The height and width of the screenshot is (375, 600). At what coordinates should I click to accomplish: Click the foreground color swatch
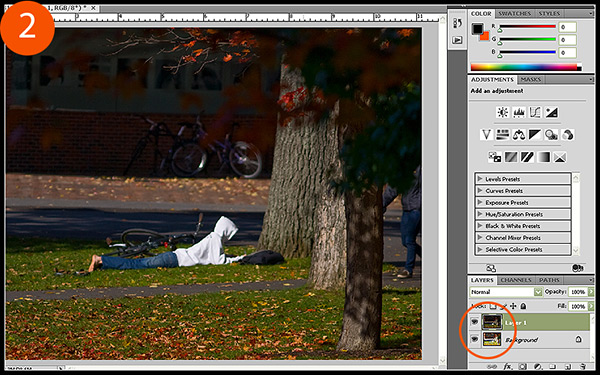[477, 29]
